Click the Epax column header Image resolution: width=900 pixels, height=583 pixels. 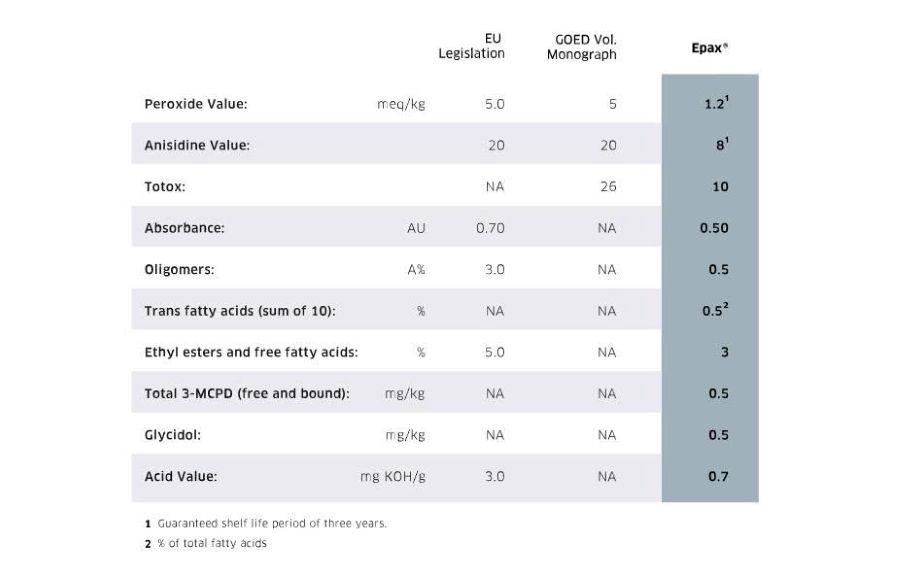709,47
